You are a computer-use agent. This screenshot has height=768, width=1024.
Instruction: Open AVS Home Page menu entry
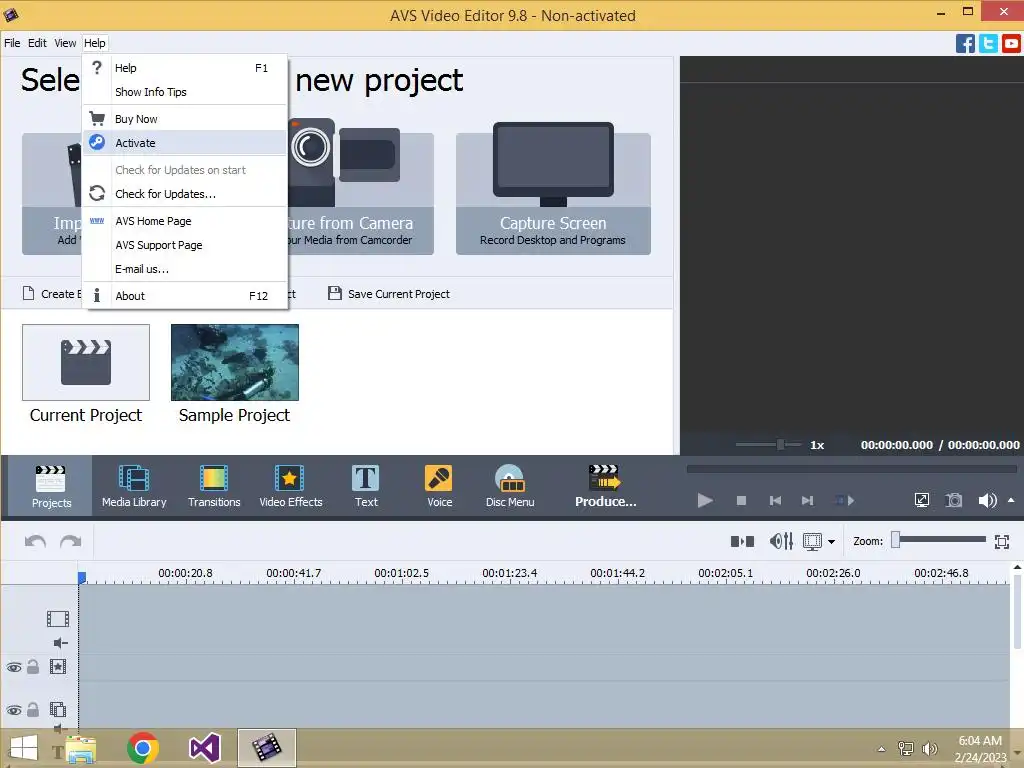pos(185,221)
